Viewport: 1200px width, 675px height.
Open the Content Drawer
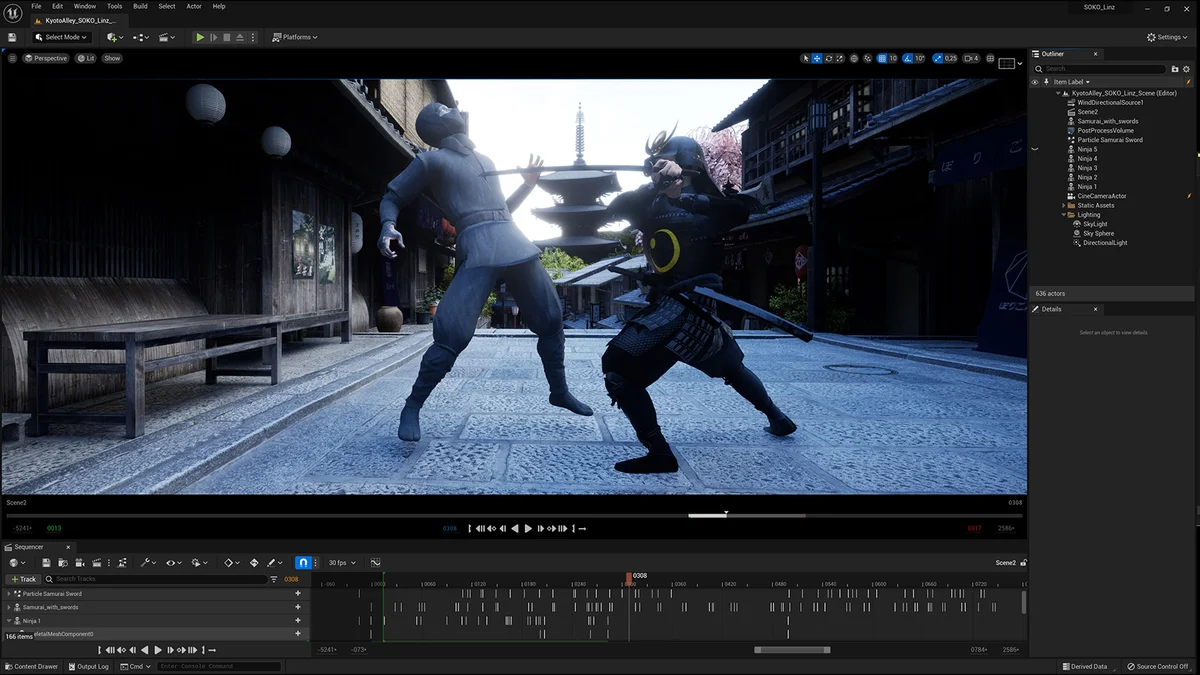(31, 666)
